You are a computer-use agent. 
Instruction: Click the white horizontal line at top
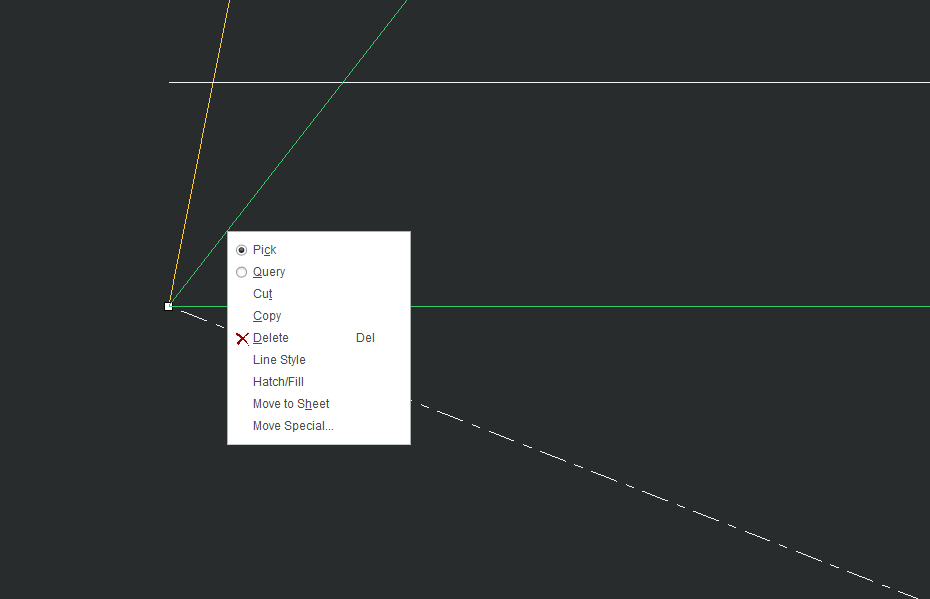click(x=549, y=82)
